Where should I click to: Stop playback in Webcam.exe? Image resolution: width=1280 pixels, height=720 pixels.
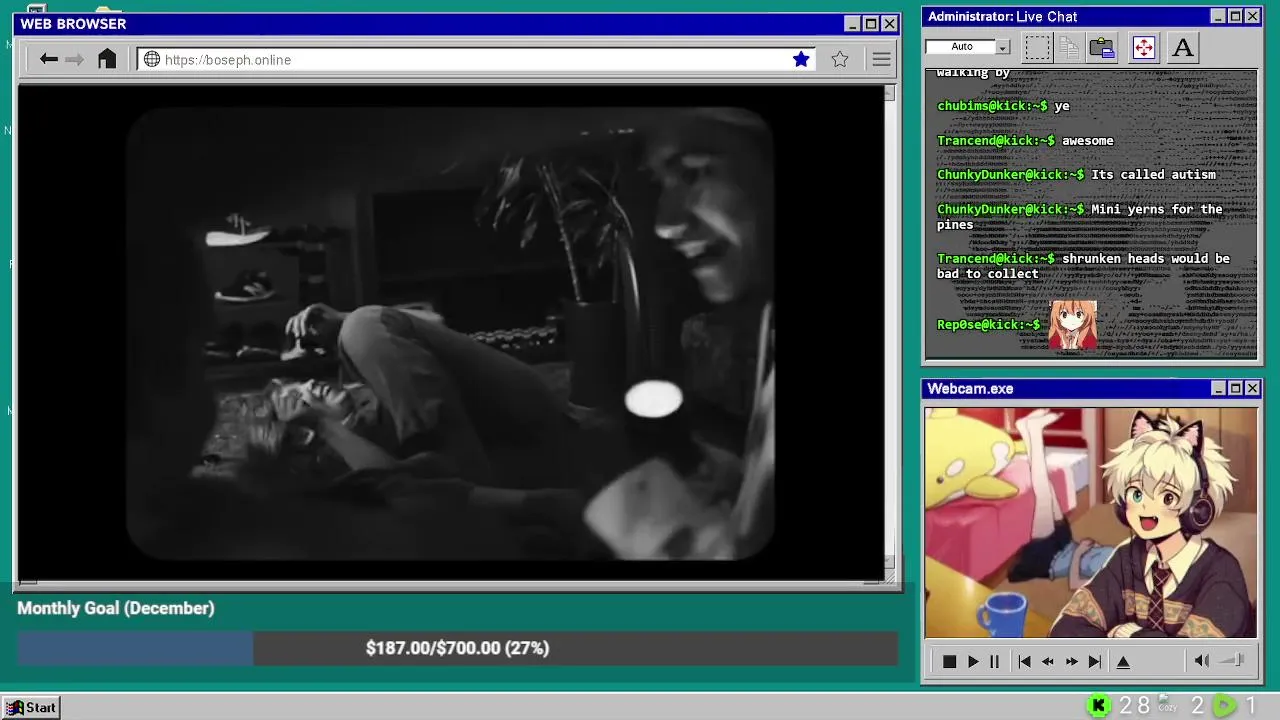point(949,661)
